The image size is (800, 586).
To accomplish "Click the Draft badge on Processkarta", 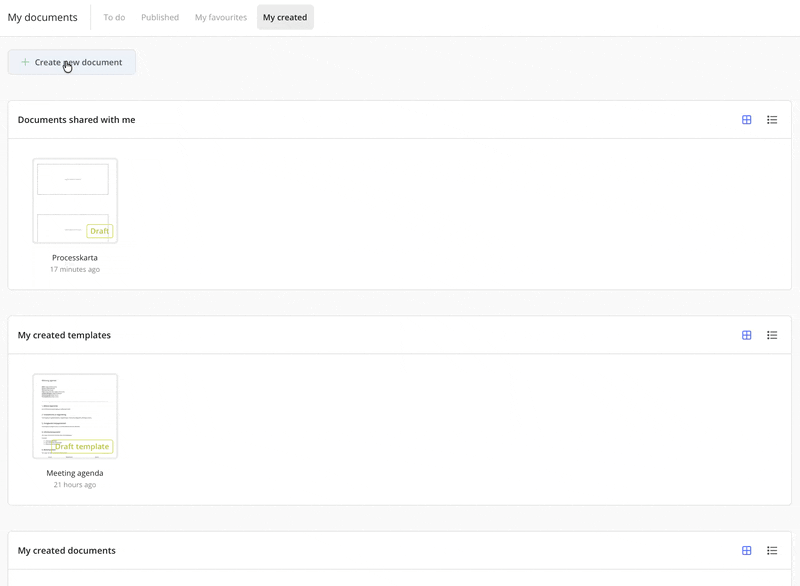I will coord(99,231).
